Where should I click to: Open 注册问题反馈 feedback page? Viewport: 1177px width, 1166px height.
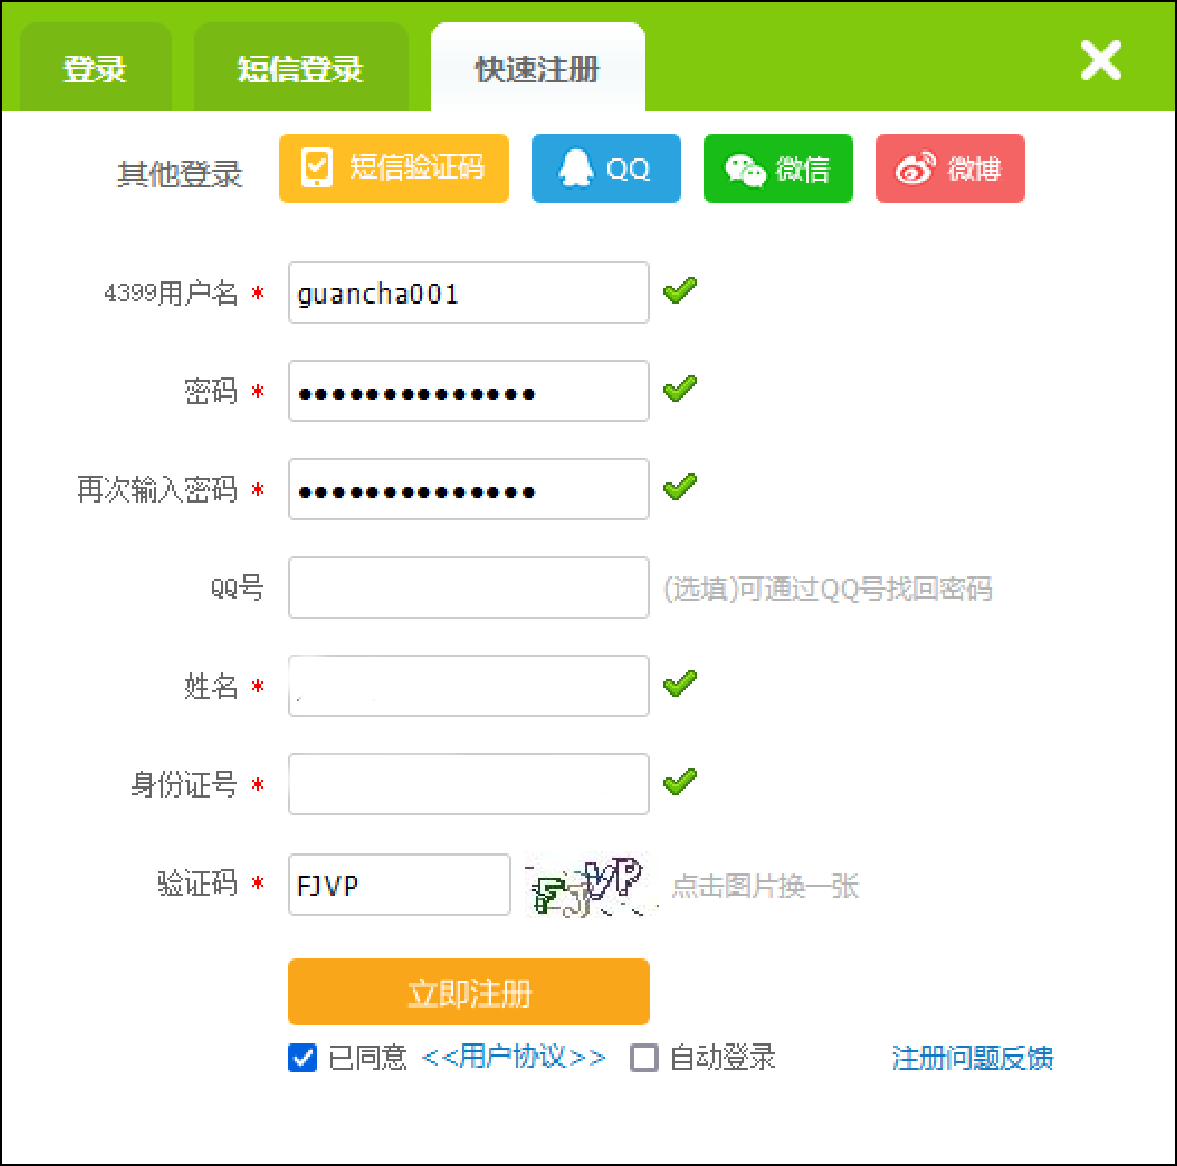click(x=971, y=1057)
